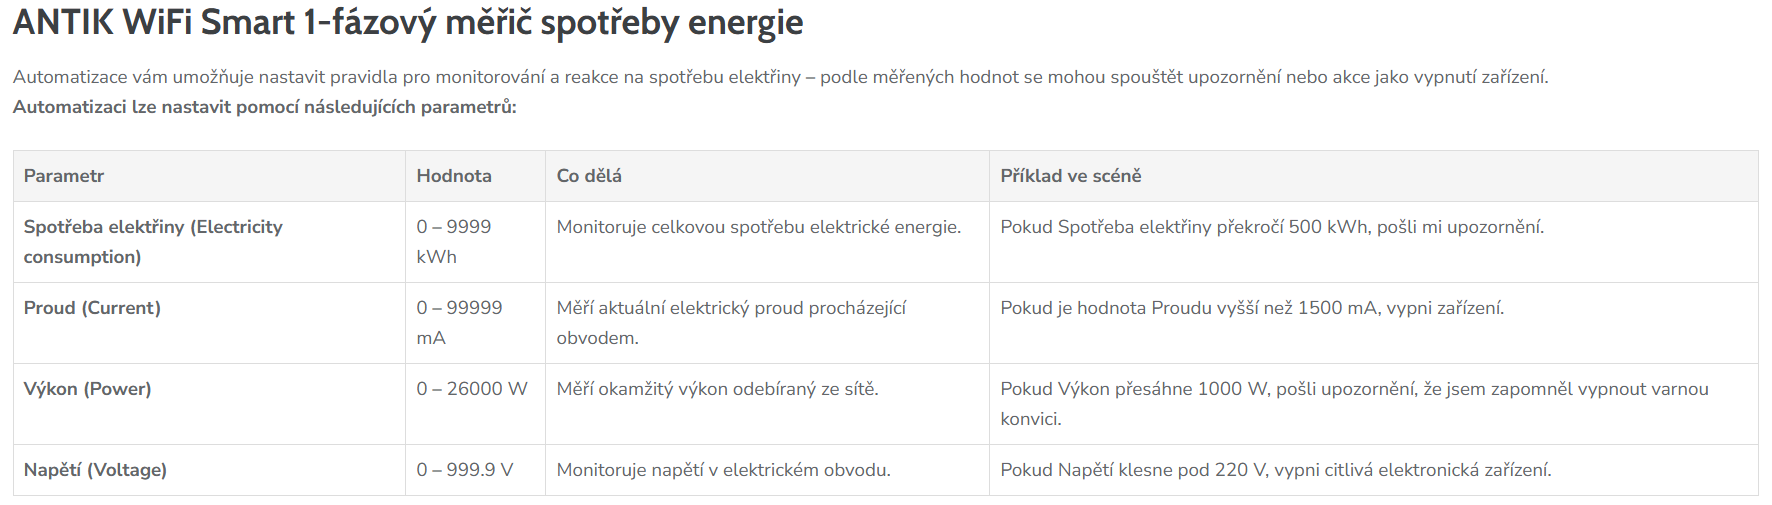The image size is (1772, 505).
Task: Click the 0 – 99999 mA value cell
Action: [x=459, y=323]
